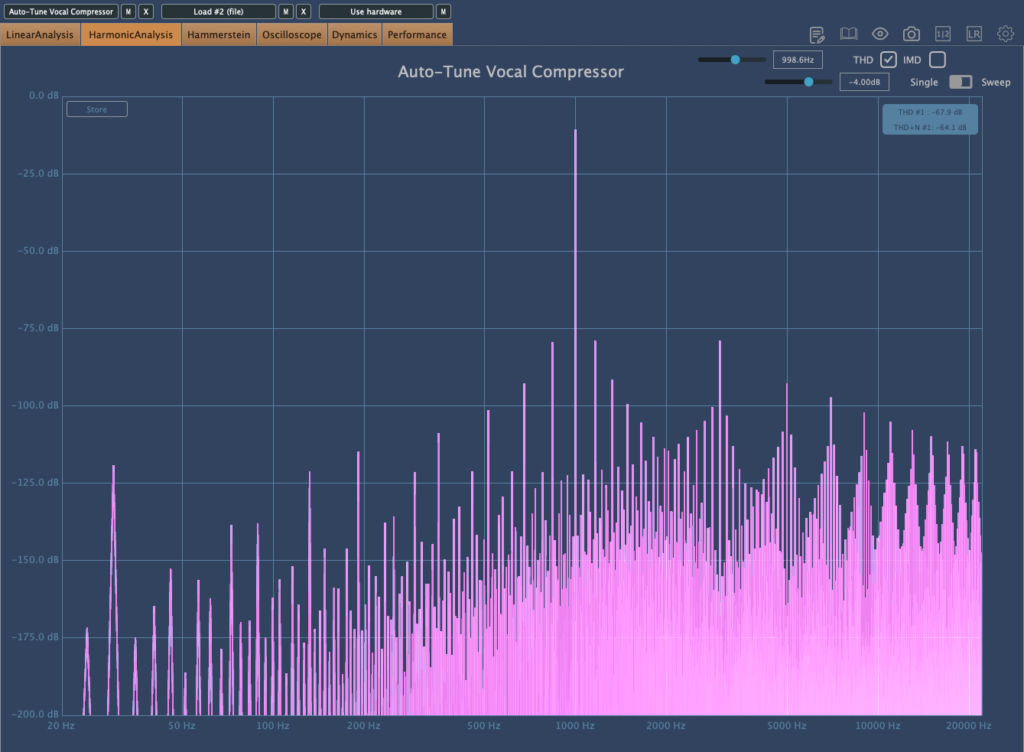The width and height of the screenshot is (1024, 752).
Task: Toggle Single/Sweep switch
Action: pyautogui.click(x=960, y=82)
